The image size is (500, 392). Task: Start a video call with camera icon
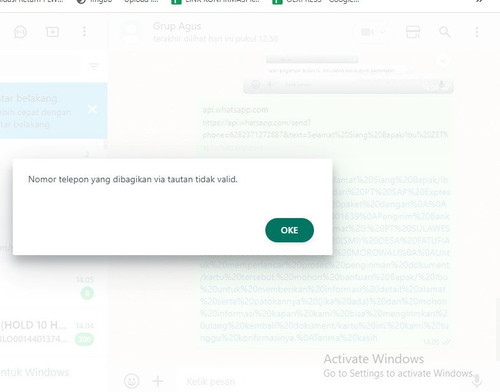[367, 32]
